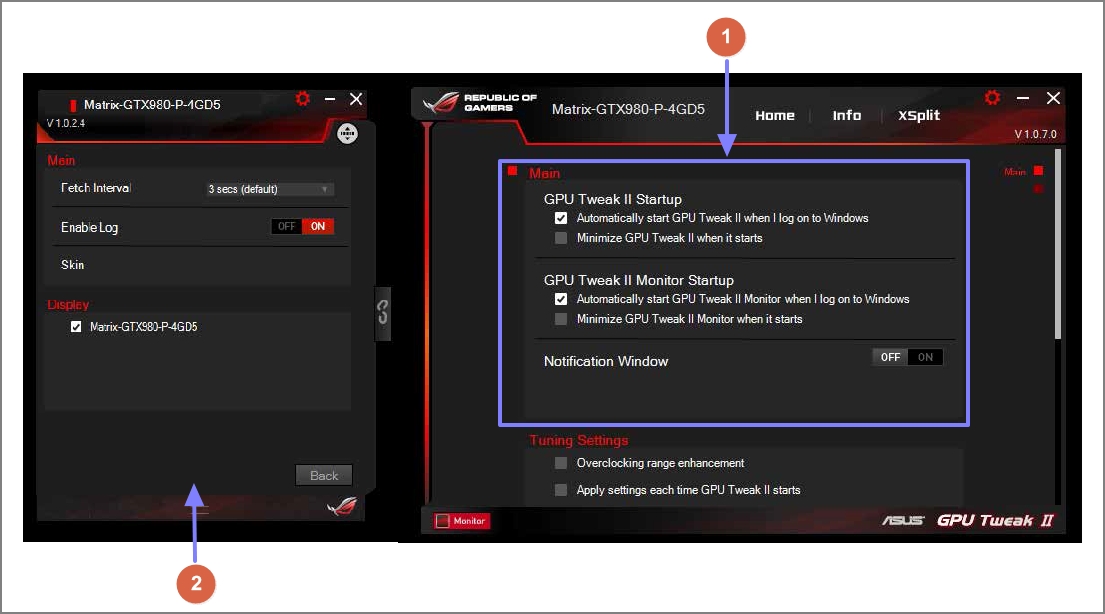Open Fetch Interval dropdown
Image resolution: width=1105 pixels, height=614 pixels.
(269, 189)
